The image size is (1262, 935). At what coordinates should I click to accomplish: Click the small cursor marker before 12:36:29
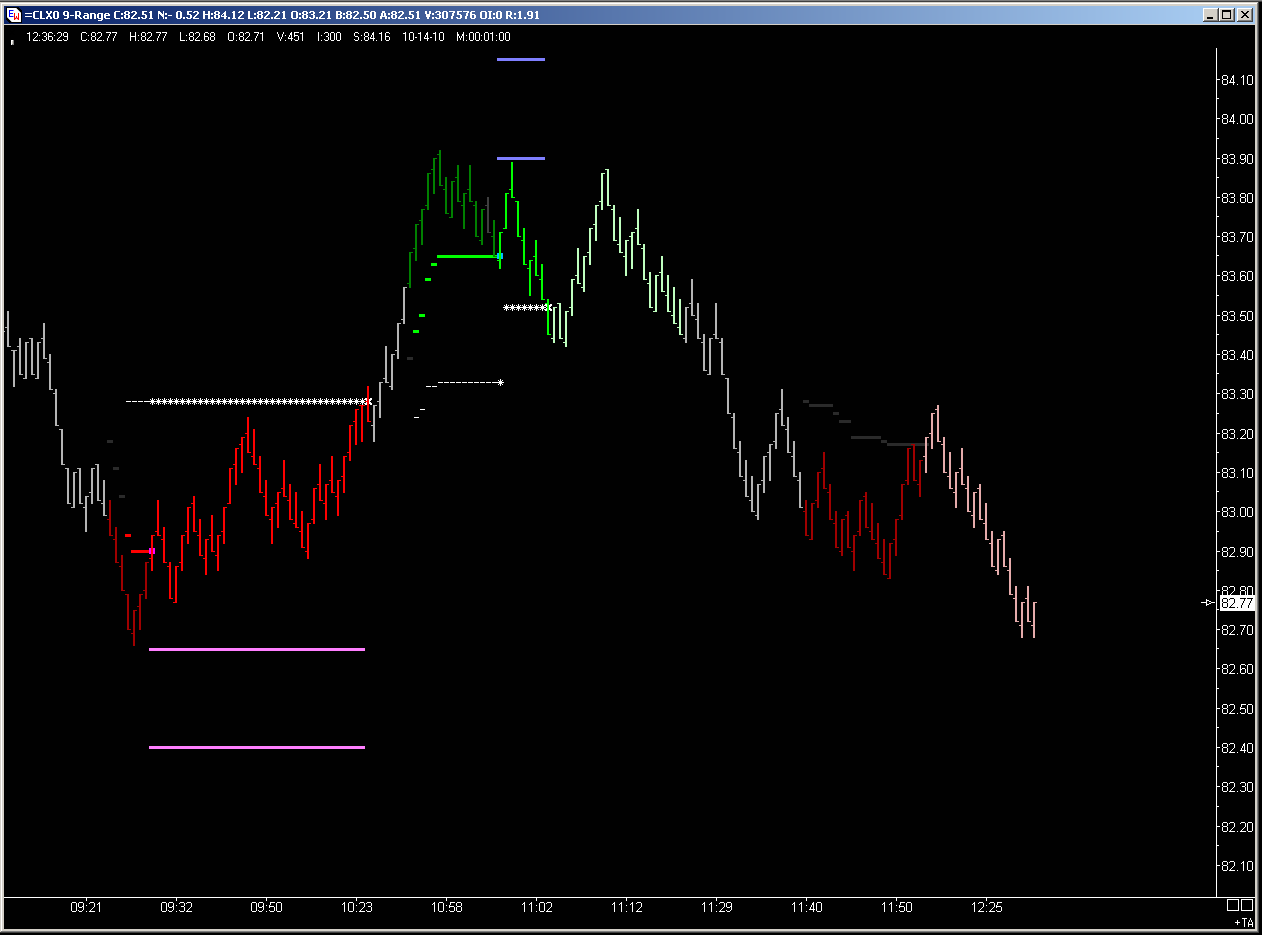pyautogui.click(x=12, y=41)
